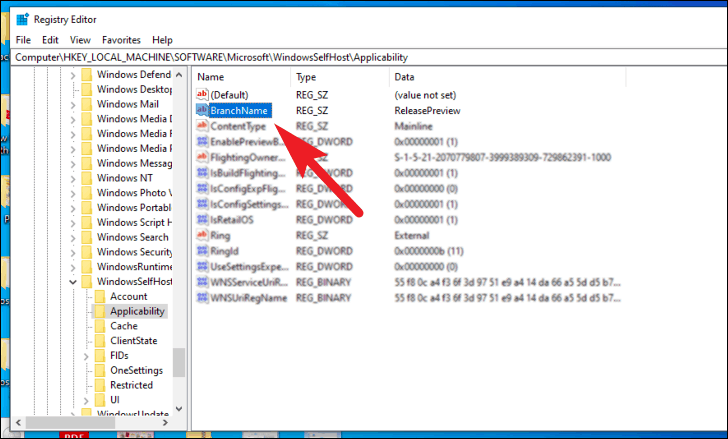Click the IsConfigExpFlig DWORD icon

[202, 188]
